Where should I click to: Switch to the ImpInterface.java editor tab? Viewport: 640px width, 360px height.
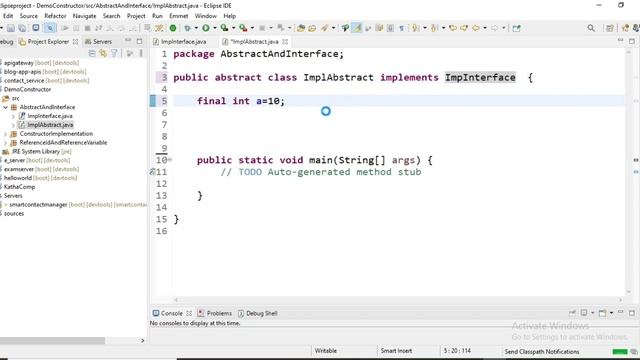[x=180, y=42]
